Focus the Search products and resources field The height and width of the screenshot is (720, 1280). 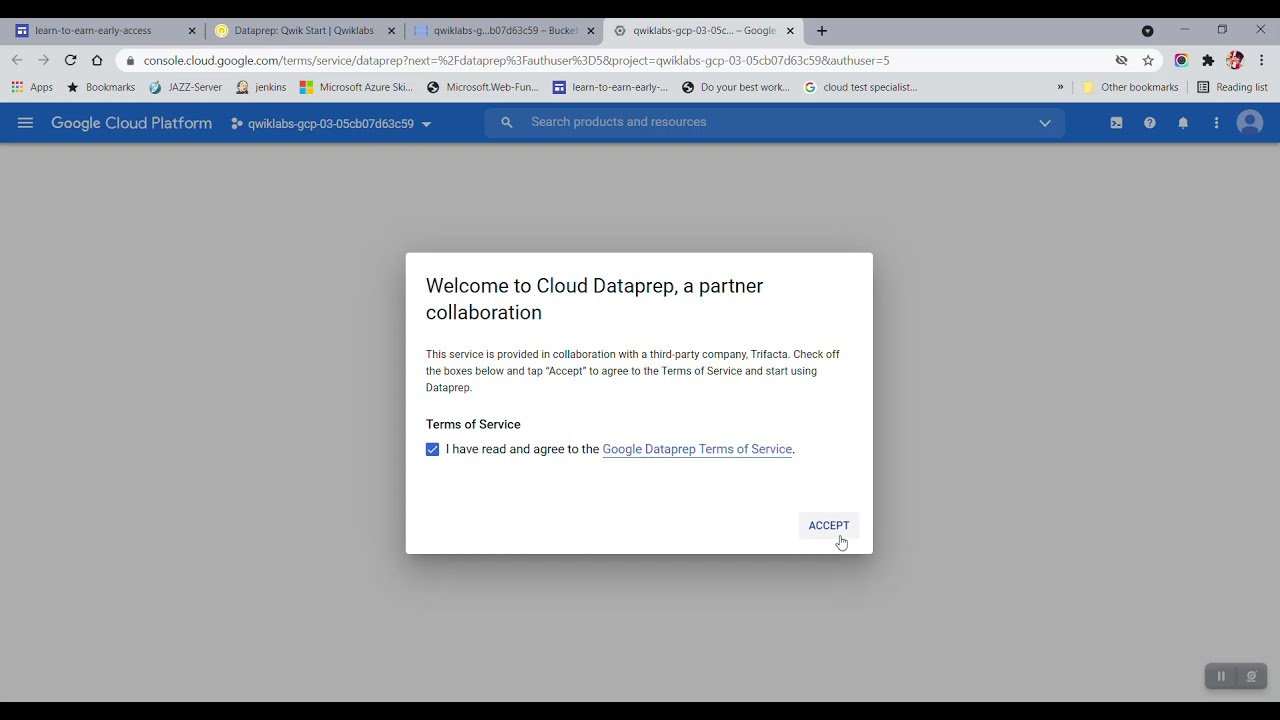tap(775, 122)
